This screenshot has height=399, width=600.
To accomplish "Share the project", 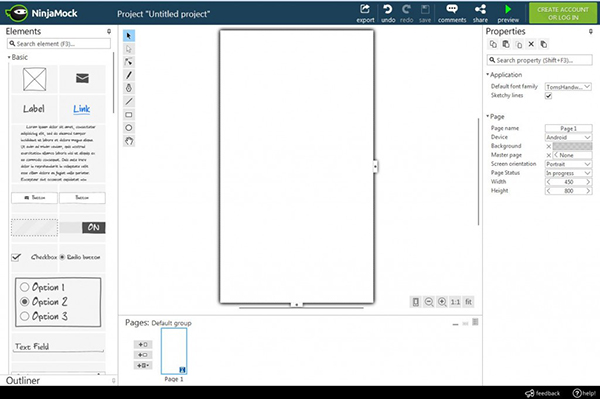I will [x=480, y=14].
